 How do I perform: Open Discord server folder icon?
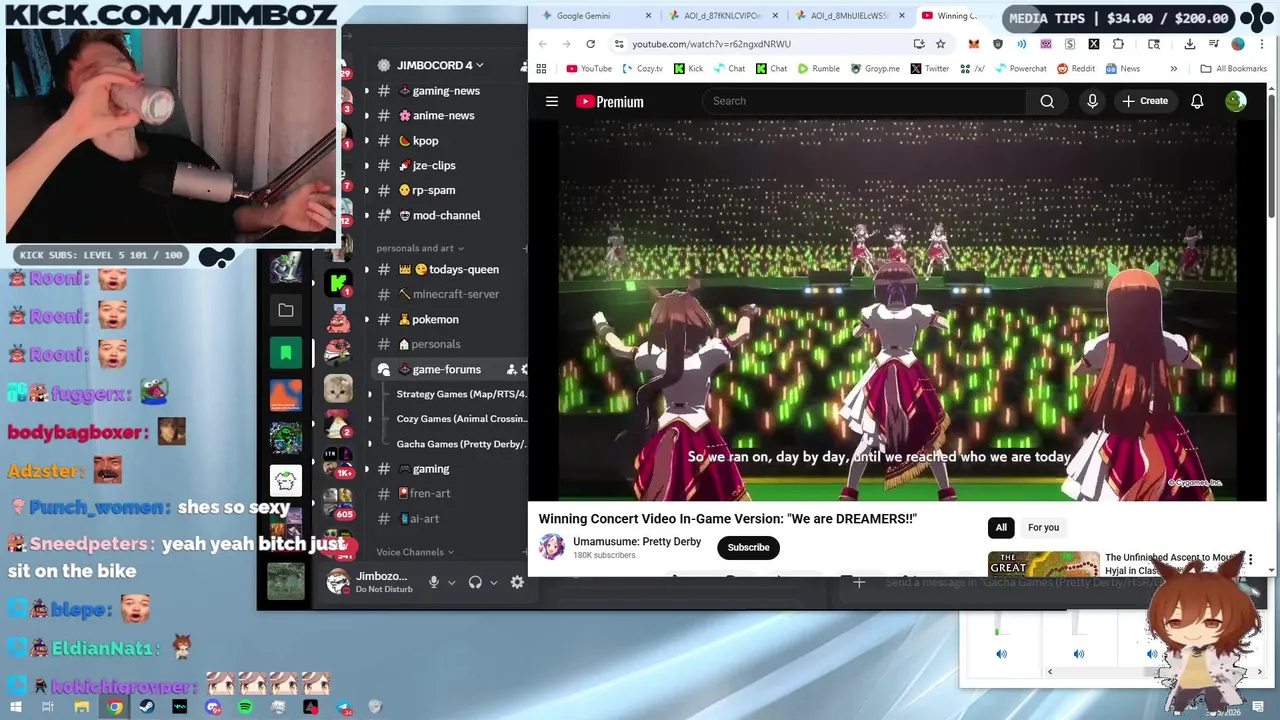286,310
